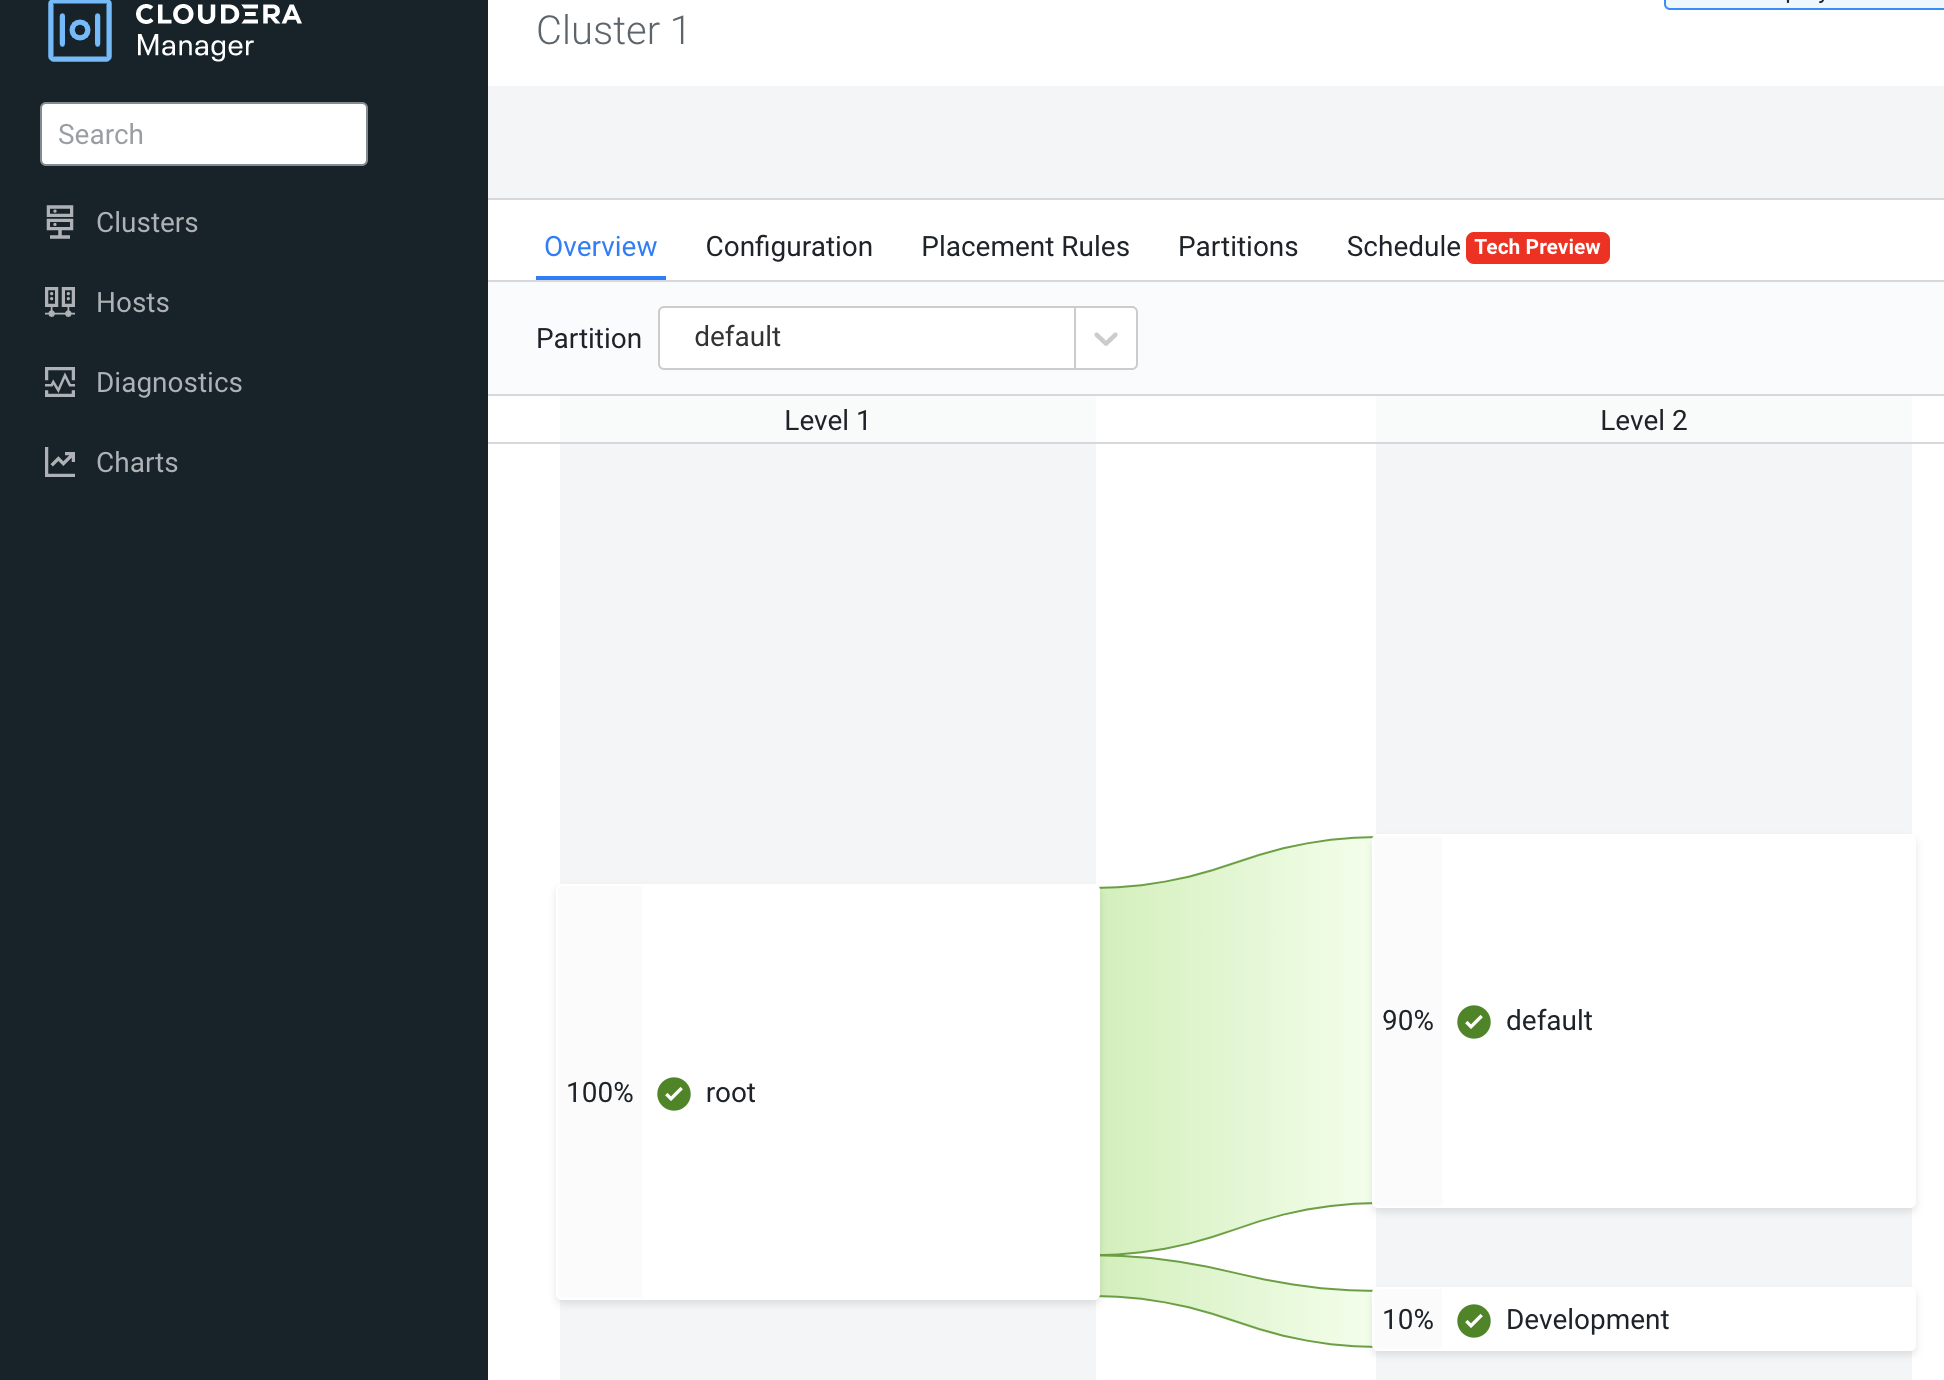
Task: Select the root queue node at 100%
Action: pos(828,1093)
